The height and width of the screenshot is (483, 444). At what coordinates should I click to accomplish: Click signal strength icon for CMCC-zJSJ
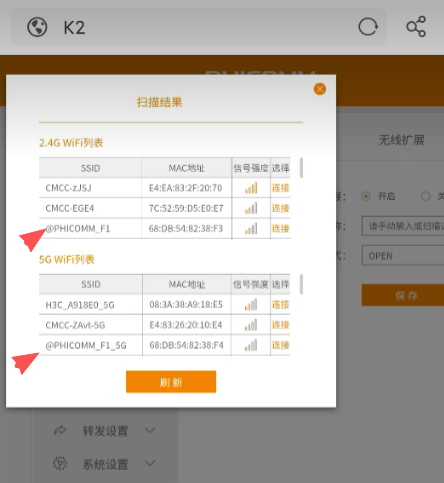pos(251,188)
